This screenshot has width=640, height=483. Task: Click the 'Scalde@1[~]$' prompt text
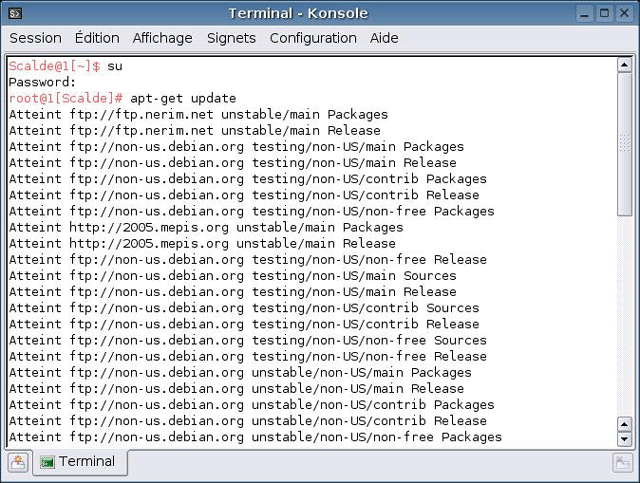[55, 66]
